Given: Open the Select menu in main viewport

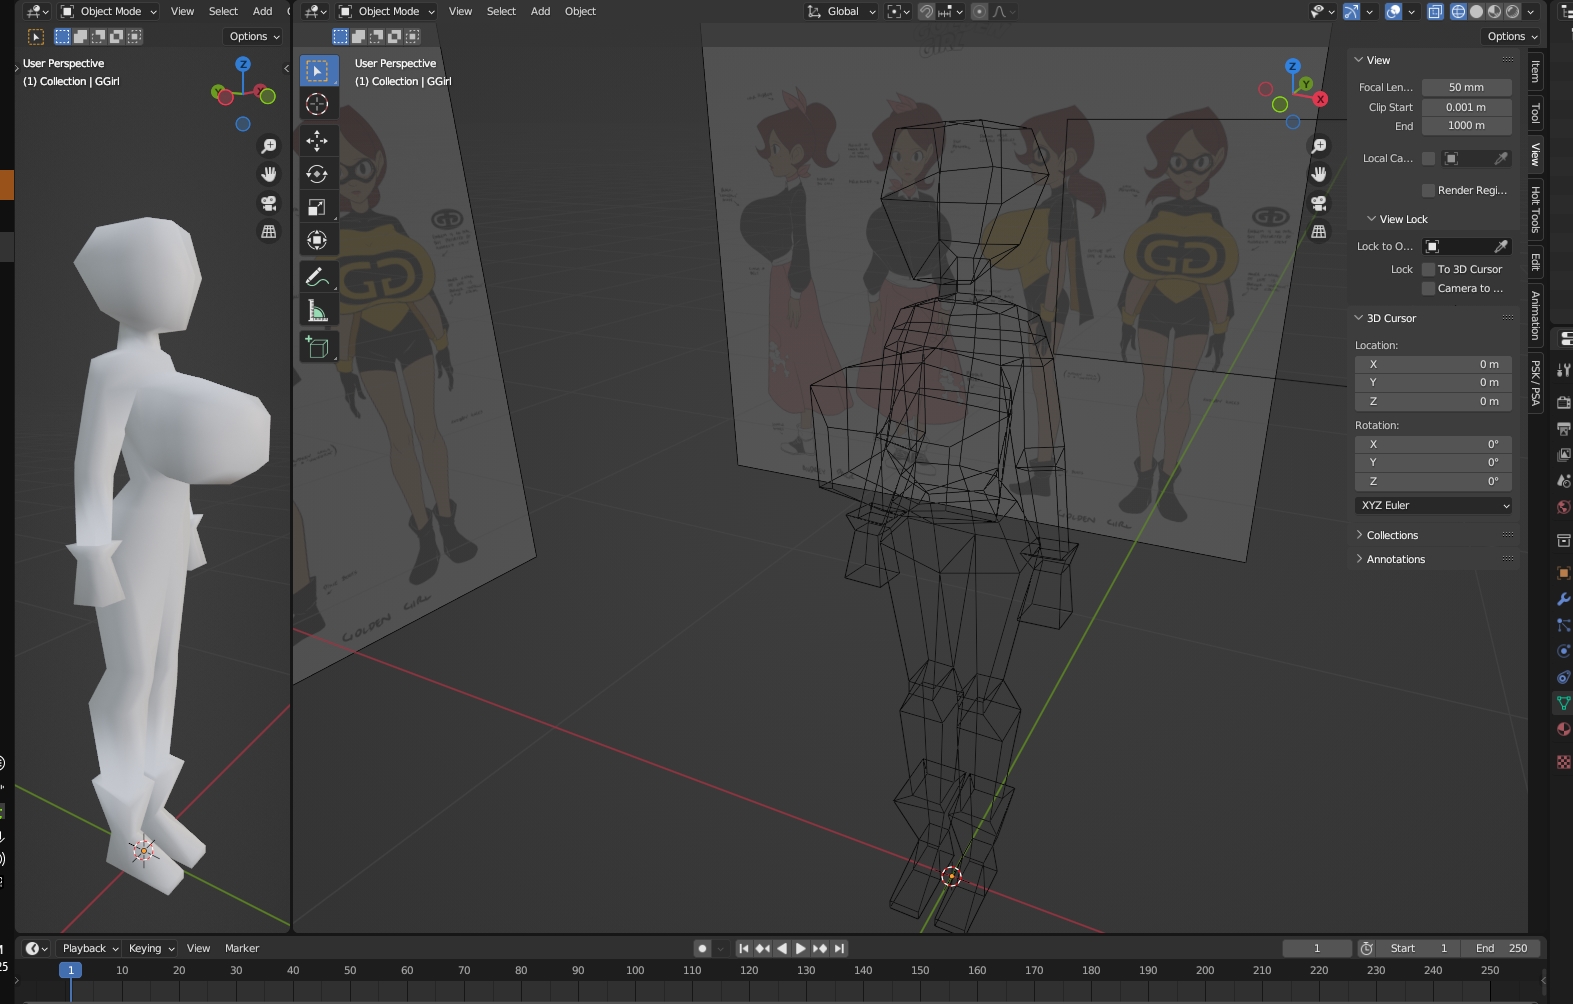Looking at the screenshot, I should (x=501, y=11).
